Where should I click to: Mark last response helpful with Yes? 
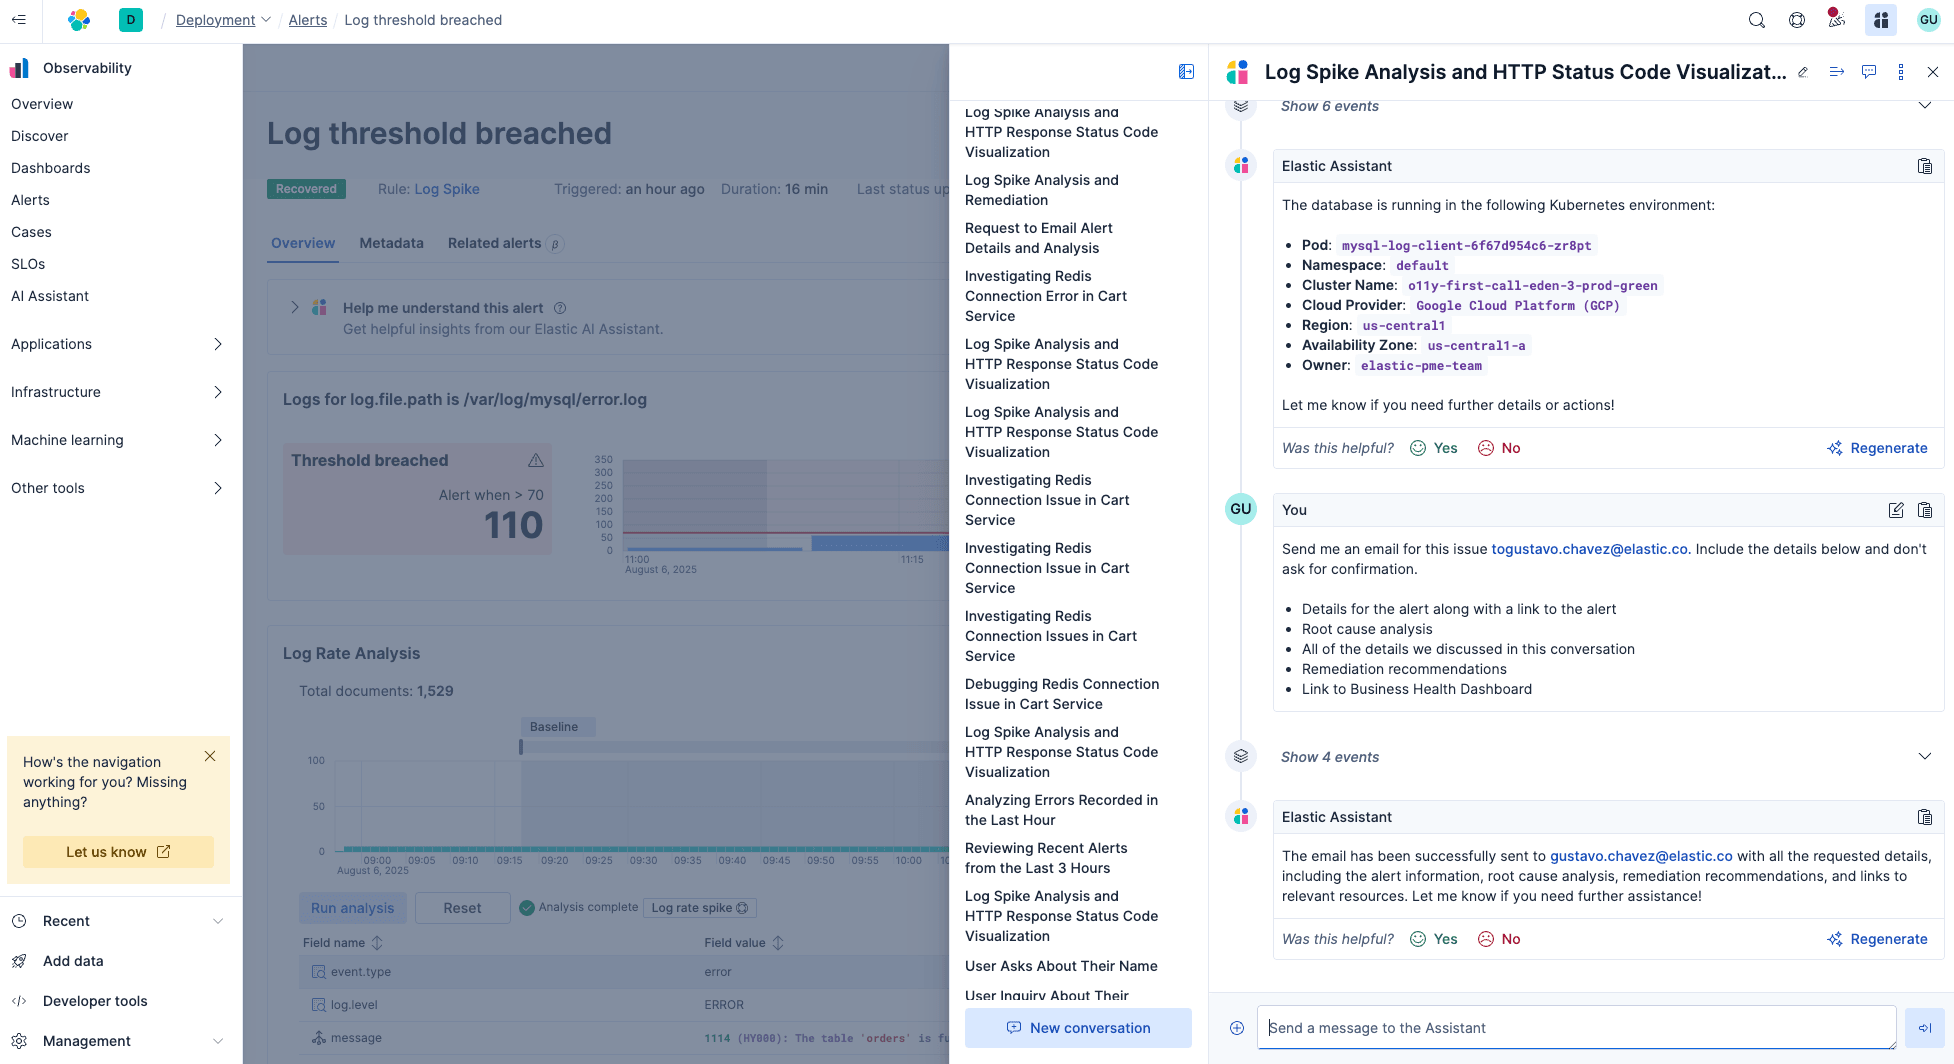click(1434, 939)
